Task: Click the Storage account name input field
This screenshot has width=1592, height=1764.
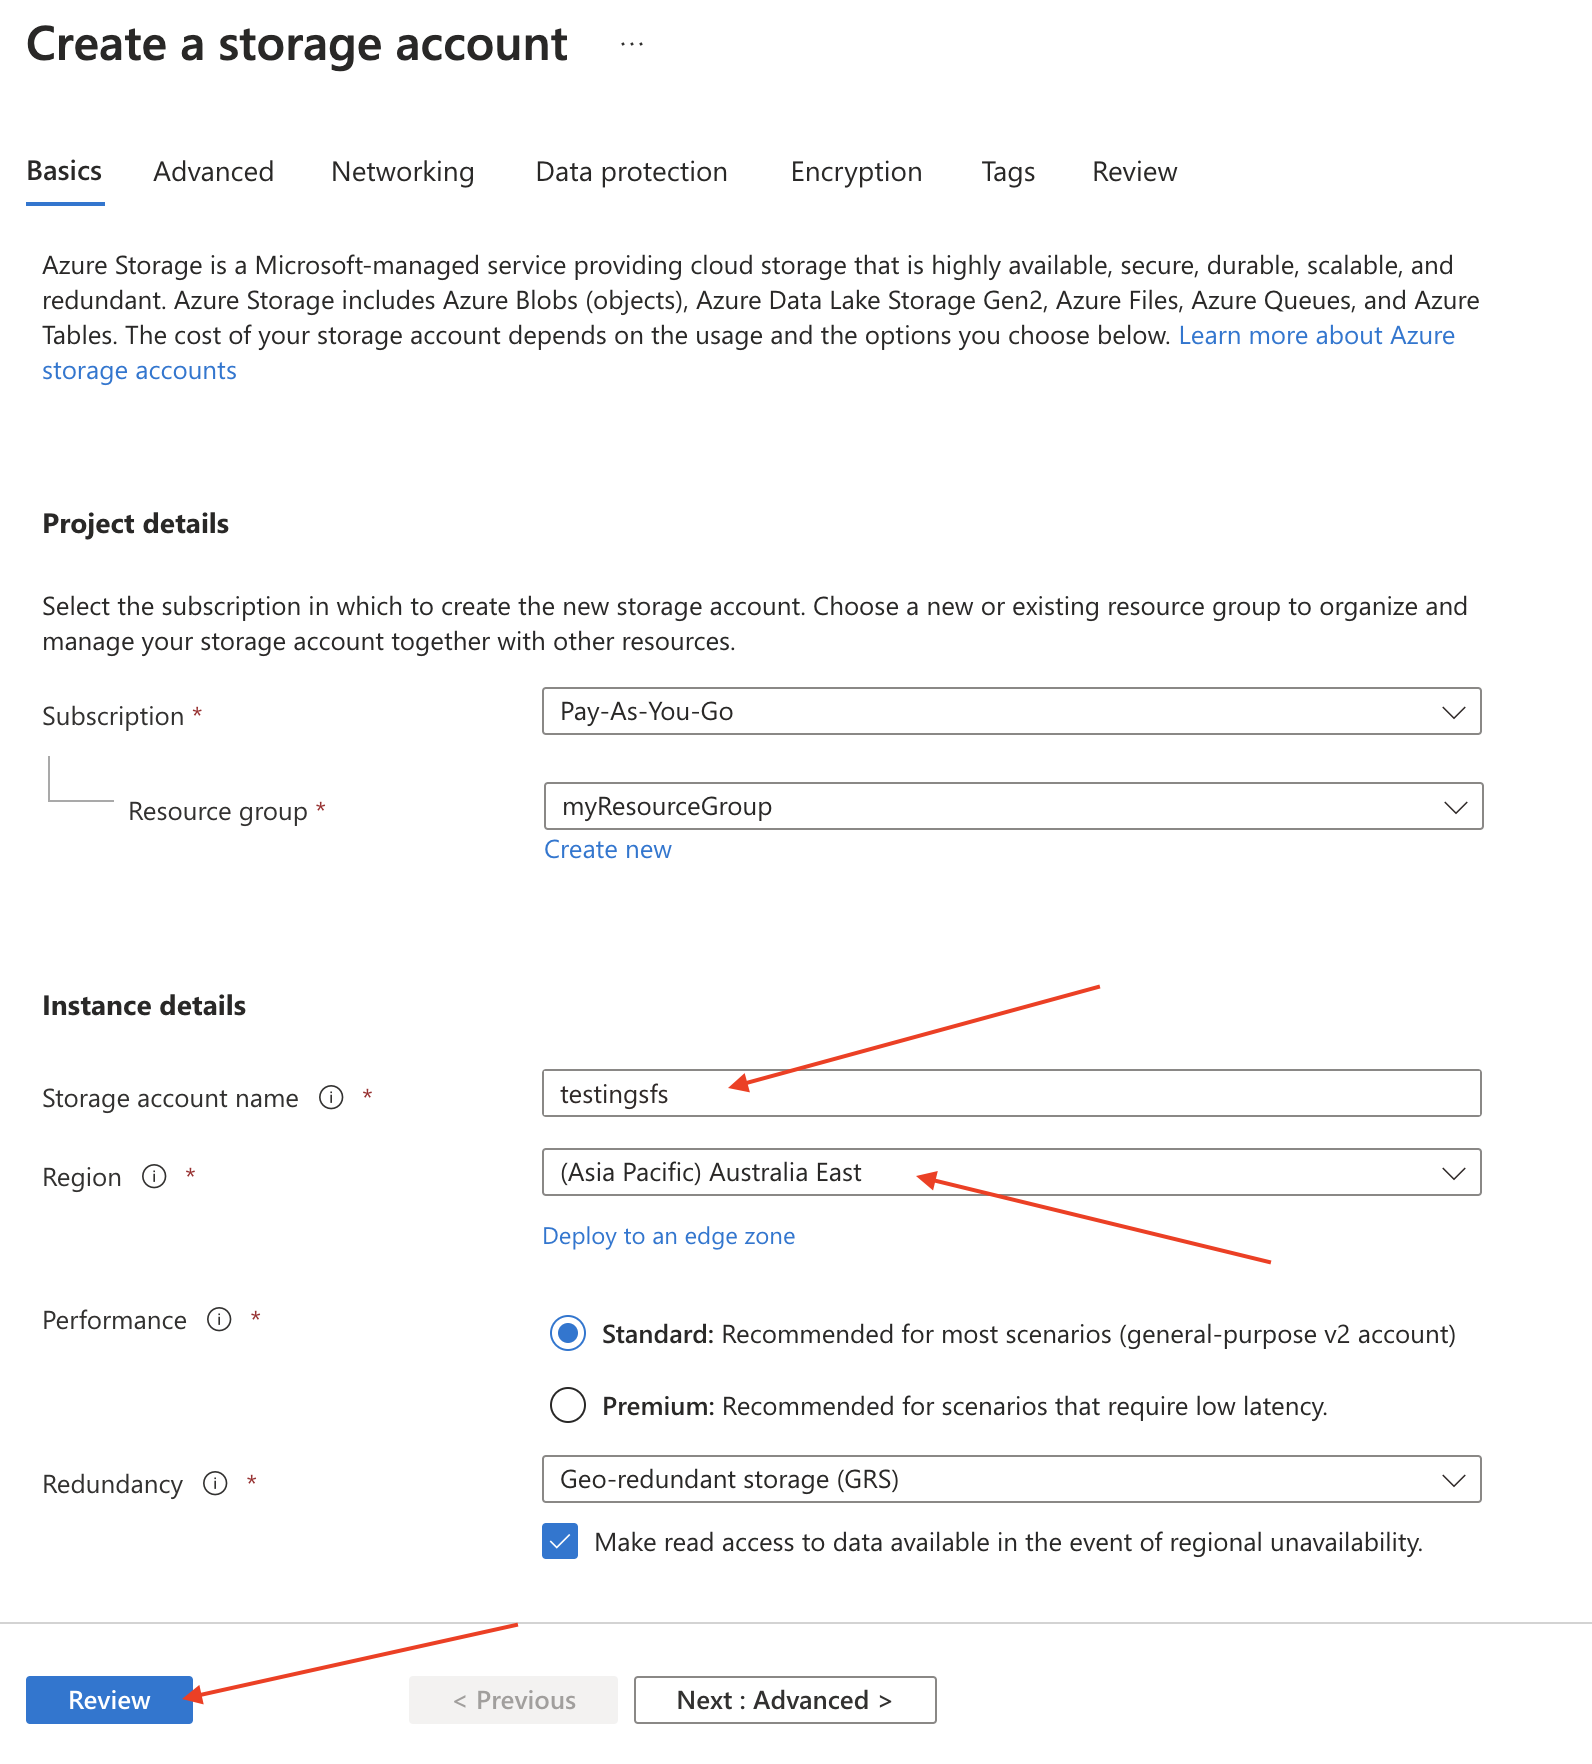Action: click(x=1011, y=1093)
